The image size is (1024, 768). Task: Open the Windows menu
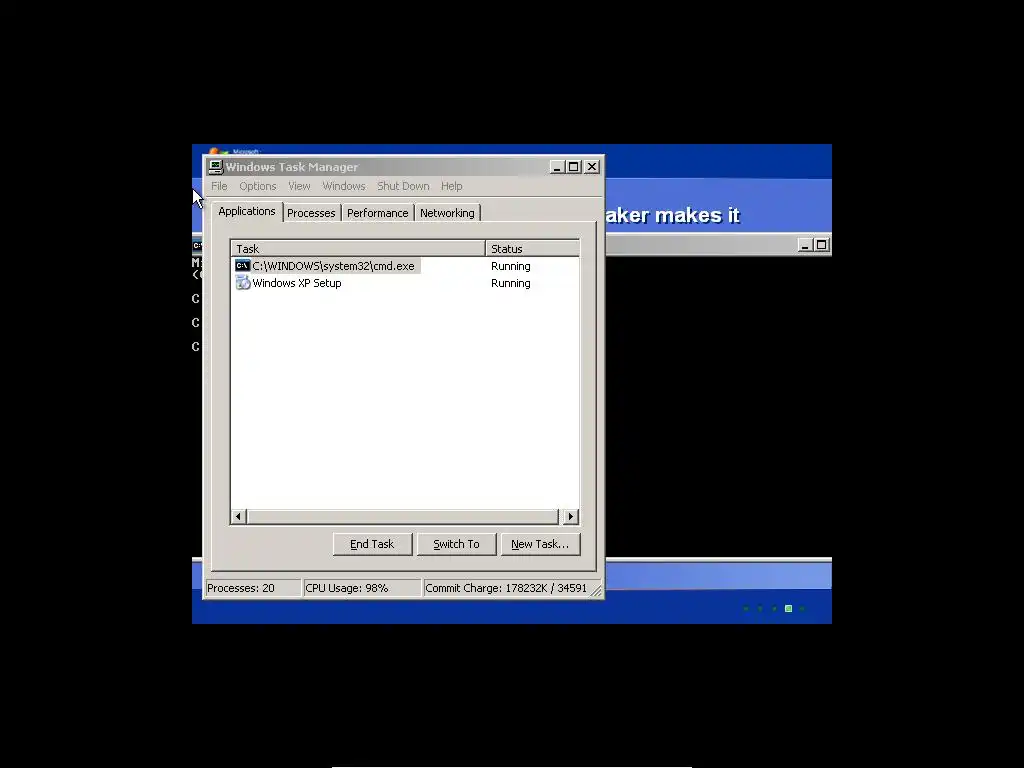pos(344,186)
